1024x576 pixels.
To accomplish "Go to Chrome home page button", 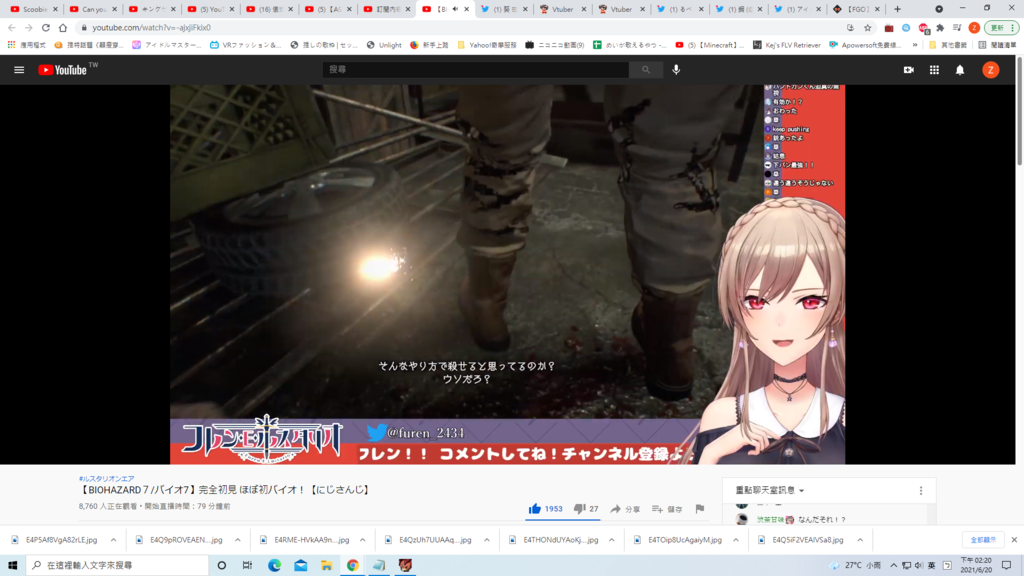I will (x=63, y=27).
